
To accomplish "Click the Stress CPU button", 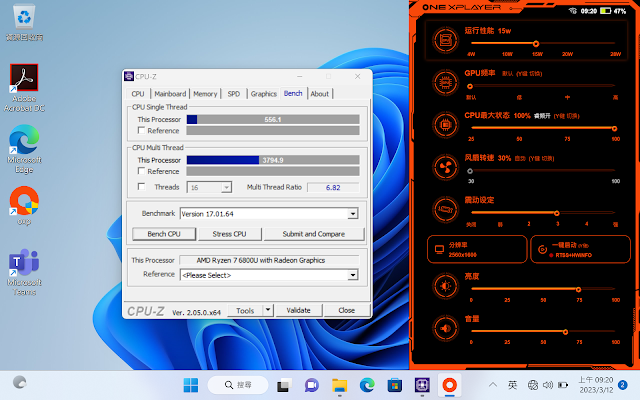I will point(229,234).
